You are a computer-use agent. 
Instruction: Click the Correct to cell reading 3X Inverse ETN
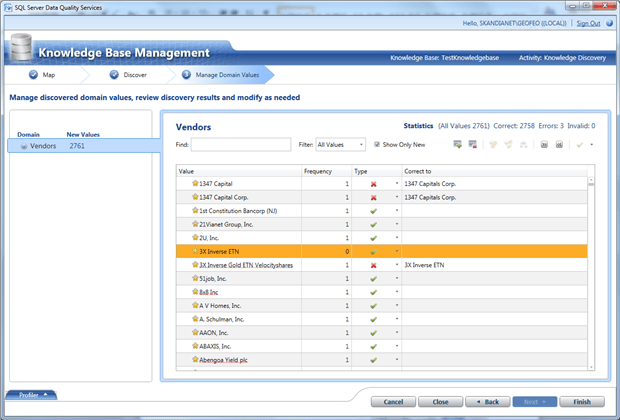coord(494,265)
